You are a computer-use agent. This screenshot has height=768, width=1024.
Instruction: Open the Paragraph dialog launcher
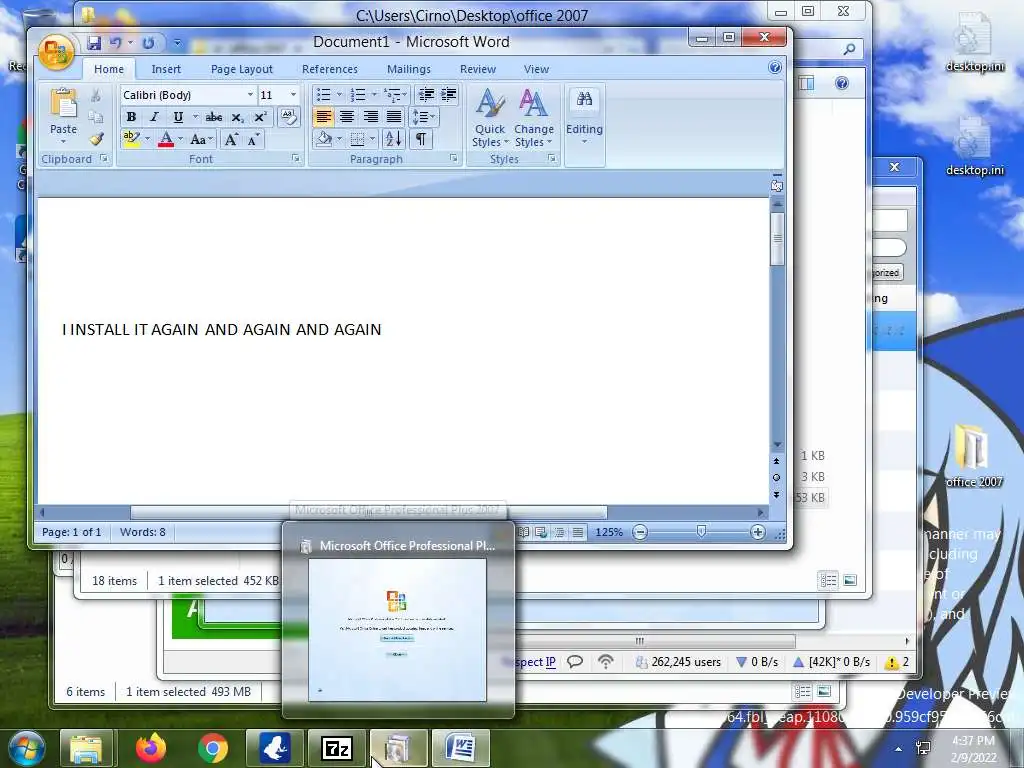454,159
